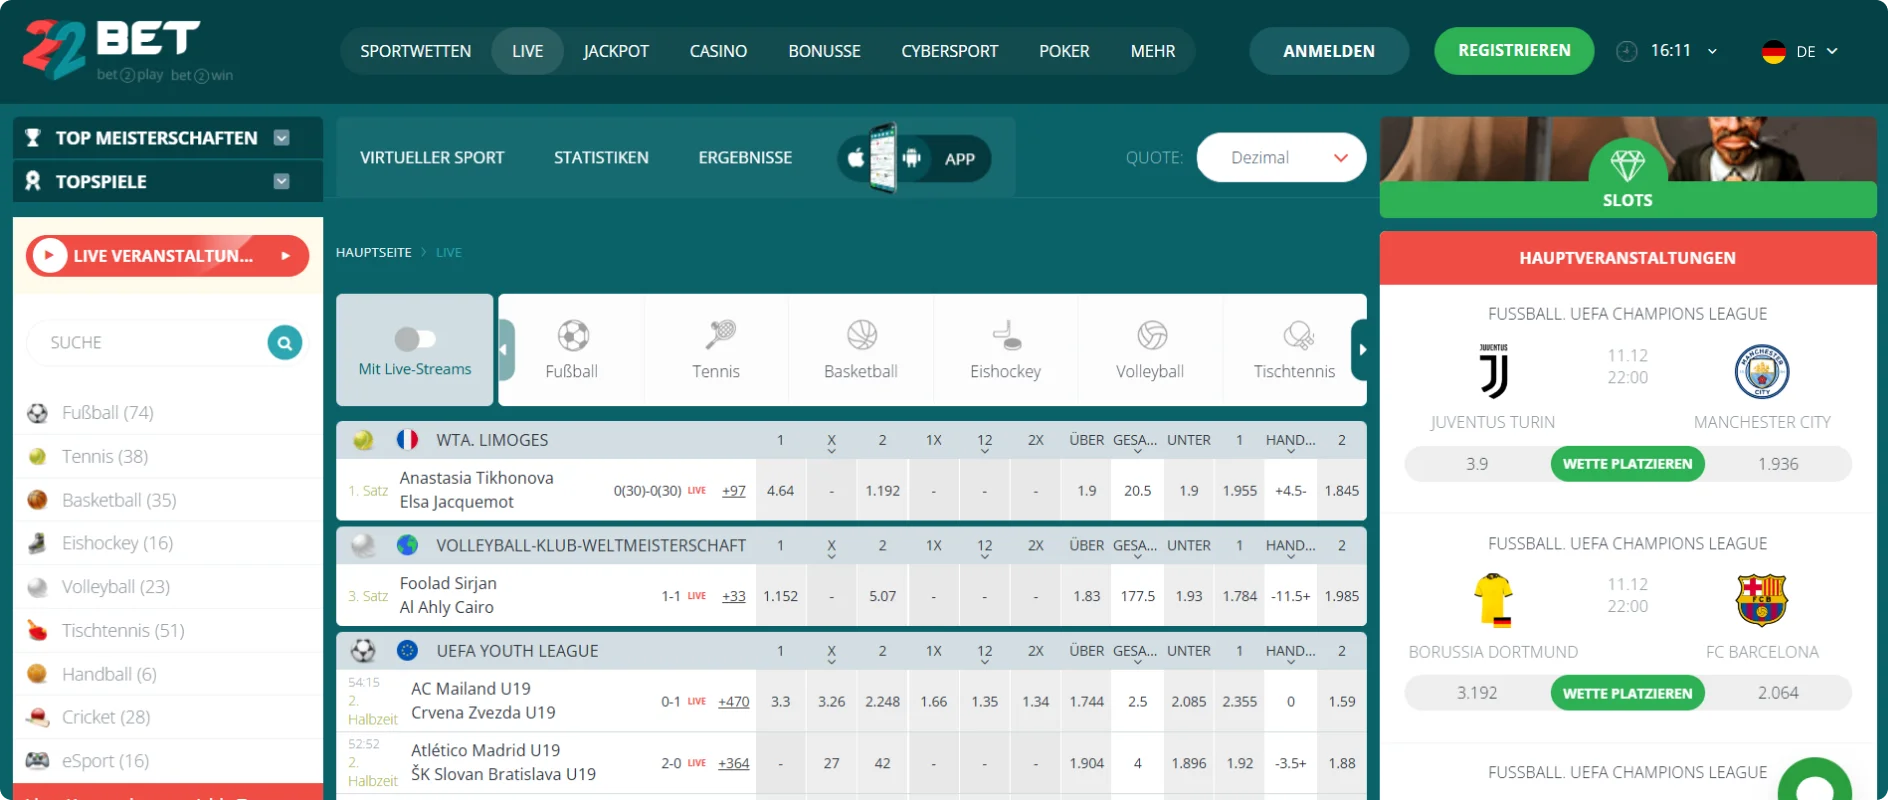
Task: Place bet on Dortmund vs Barcelona
Action: pos(1627,693)
